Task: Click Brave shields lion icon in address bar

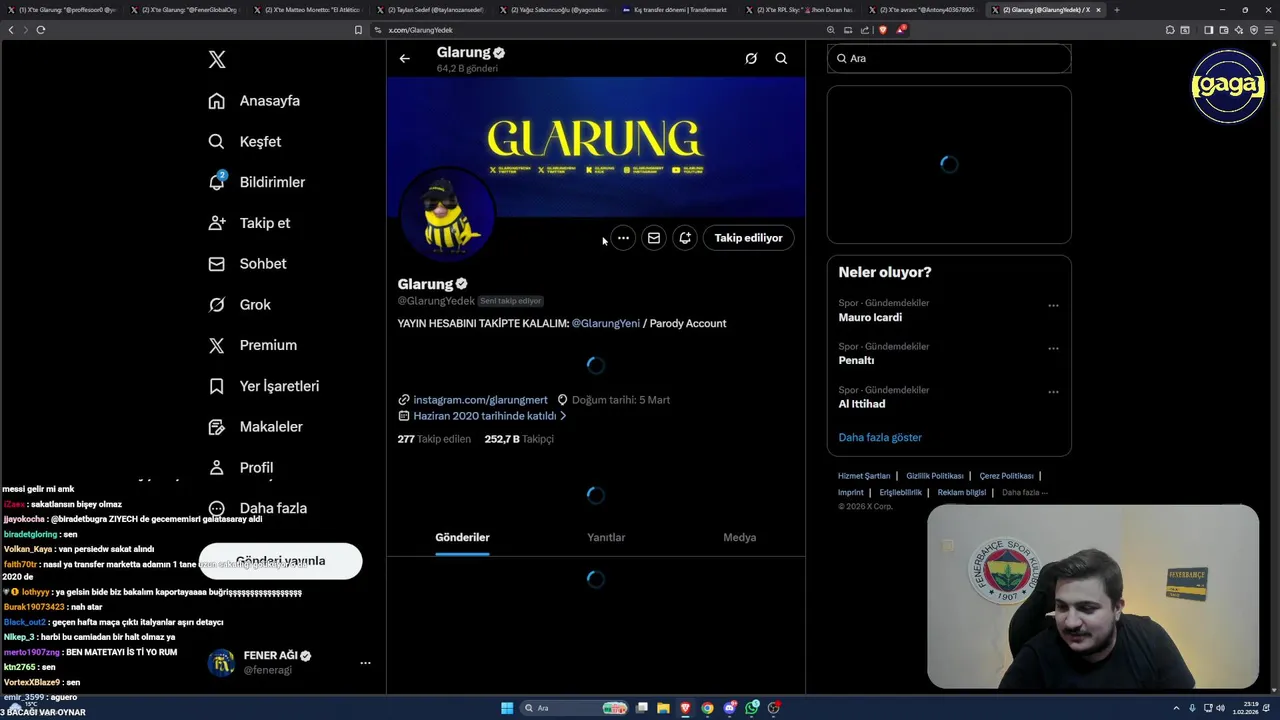Action: click(882, 30)
